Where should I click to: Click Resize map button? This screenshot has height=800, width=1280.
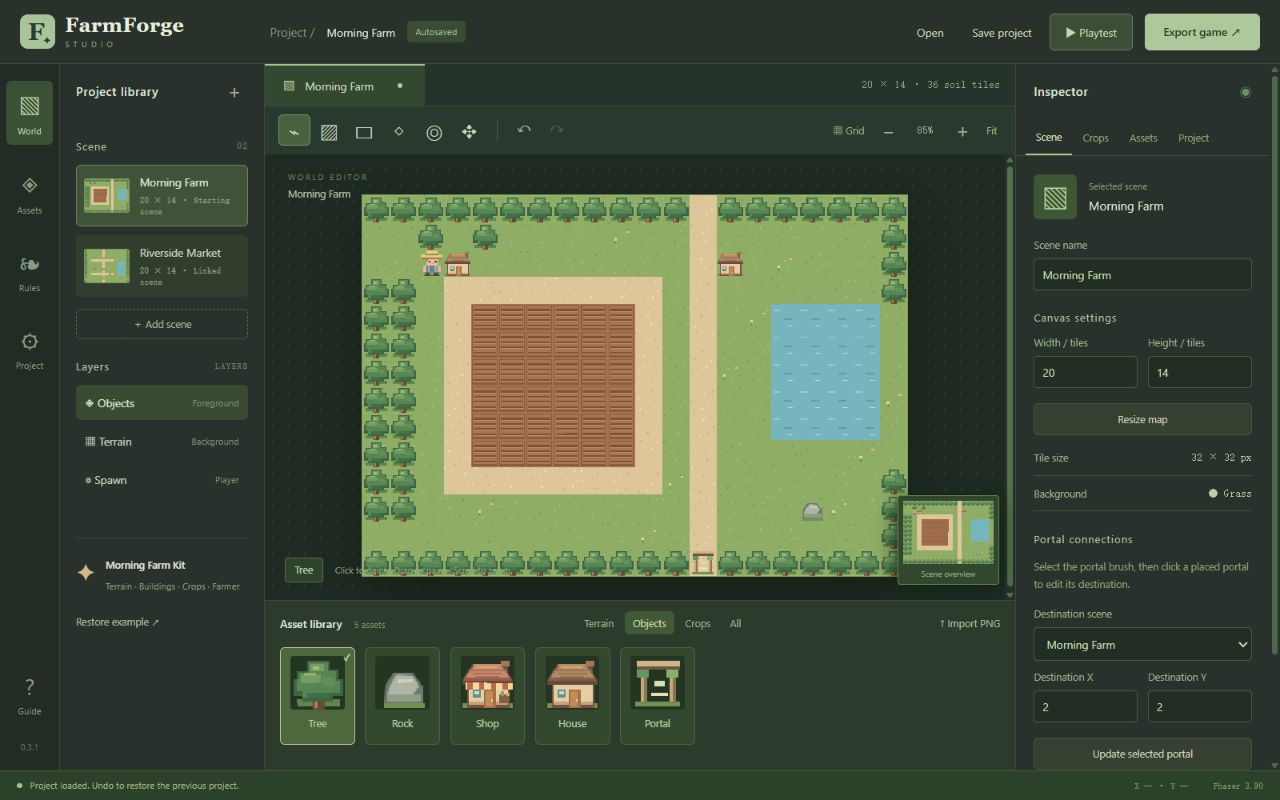click(x=1142, y=419)
